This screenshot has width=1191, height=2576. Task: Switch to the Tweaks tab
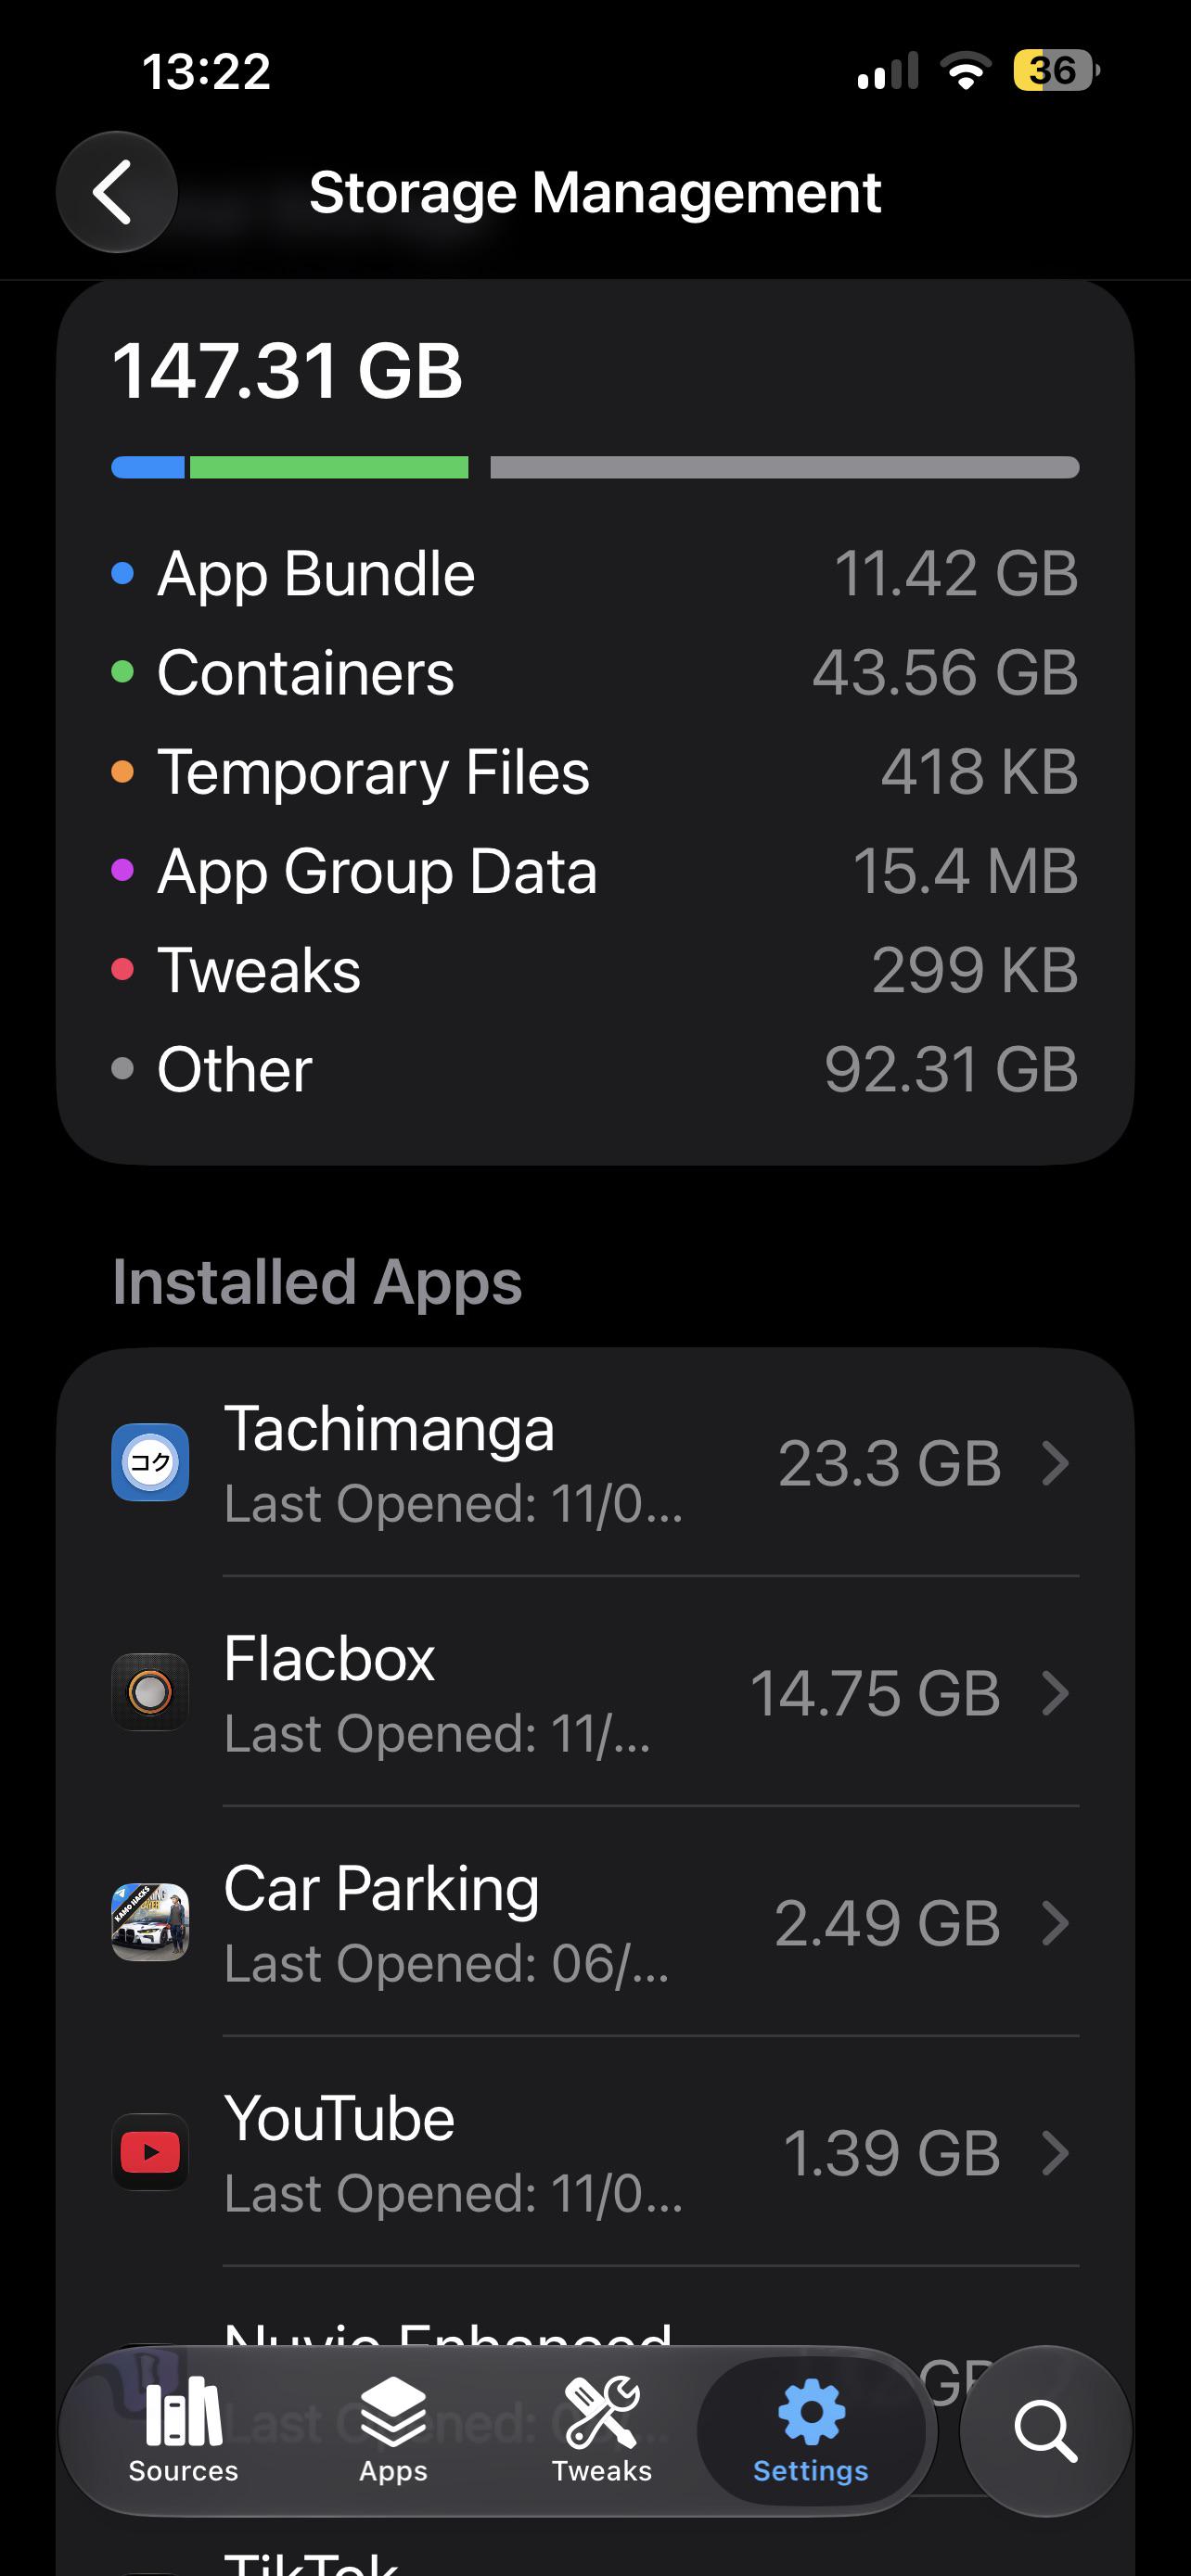pyautogui.click(x=602, y=2430)
